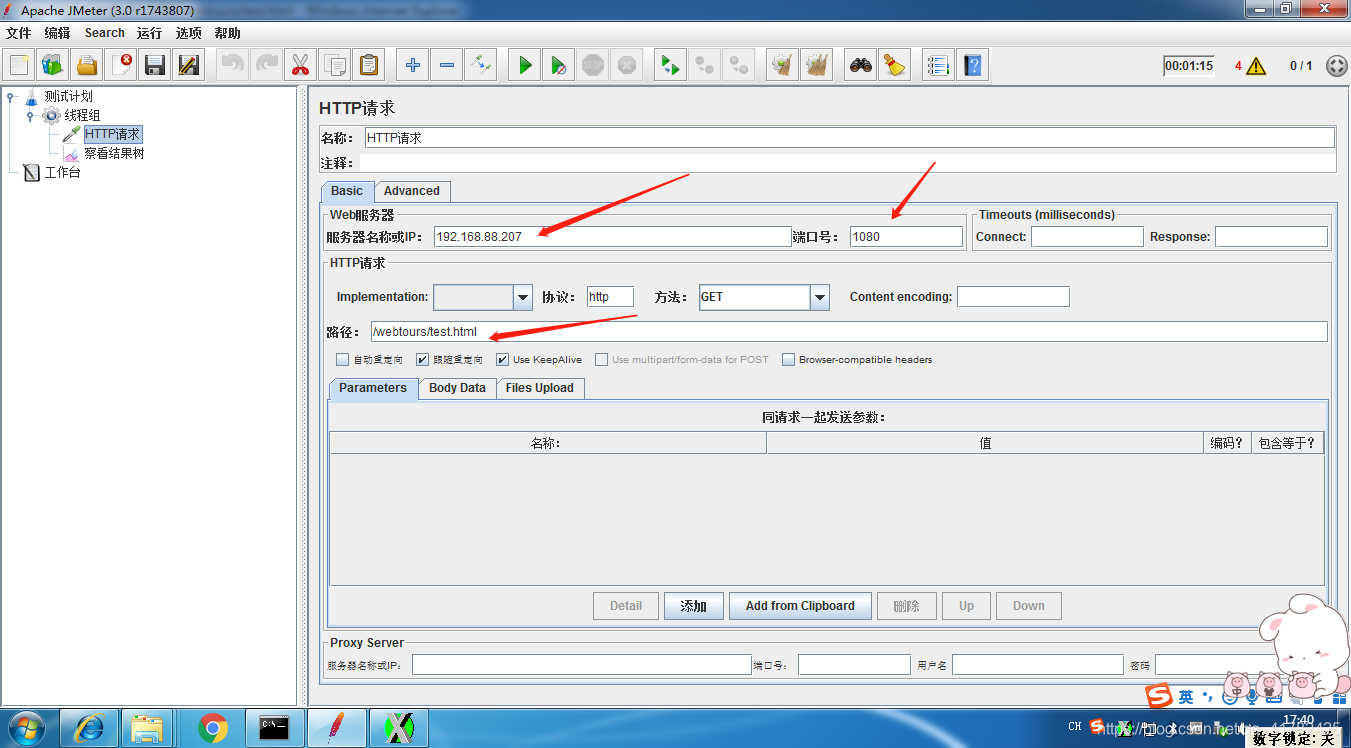Click the yellow warning triangle error indicator
The image size is (1351, 748).
point(1256,66)
